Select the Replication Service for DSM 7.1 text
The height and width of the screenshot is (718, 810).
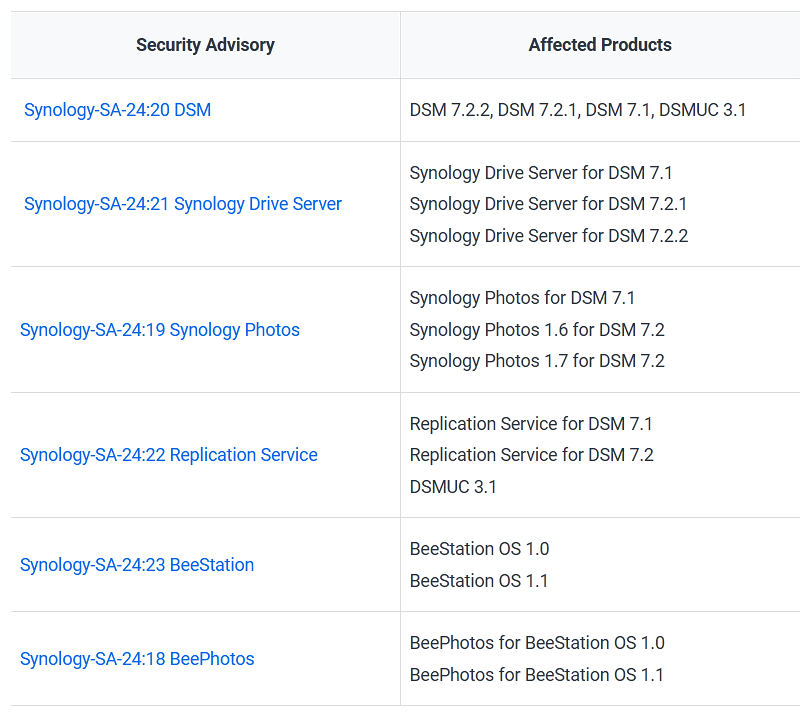pyautogui.click(x=530, y=424)
